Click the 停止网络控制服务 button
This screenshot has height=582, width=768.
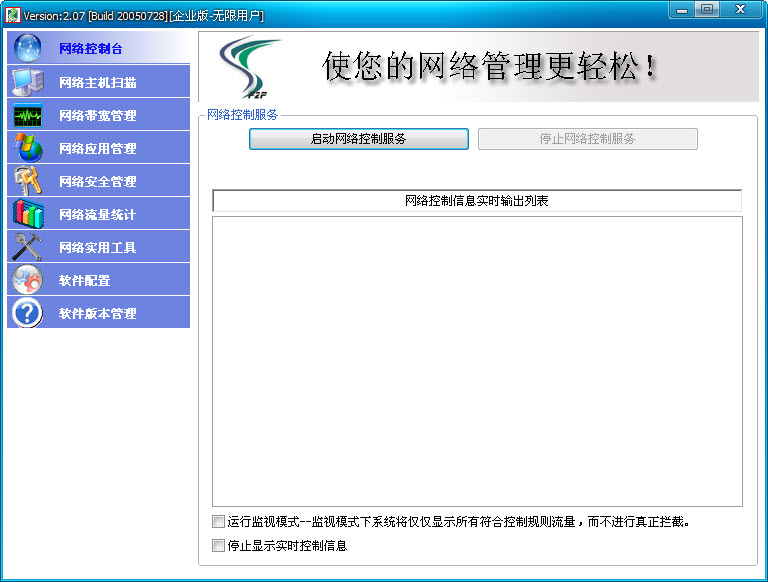coord(587,139)
